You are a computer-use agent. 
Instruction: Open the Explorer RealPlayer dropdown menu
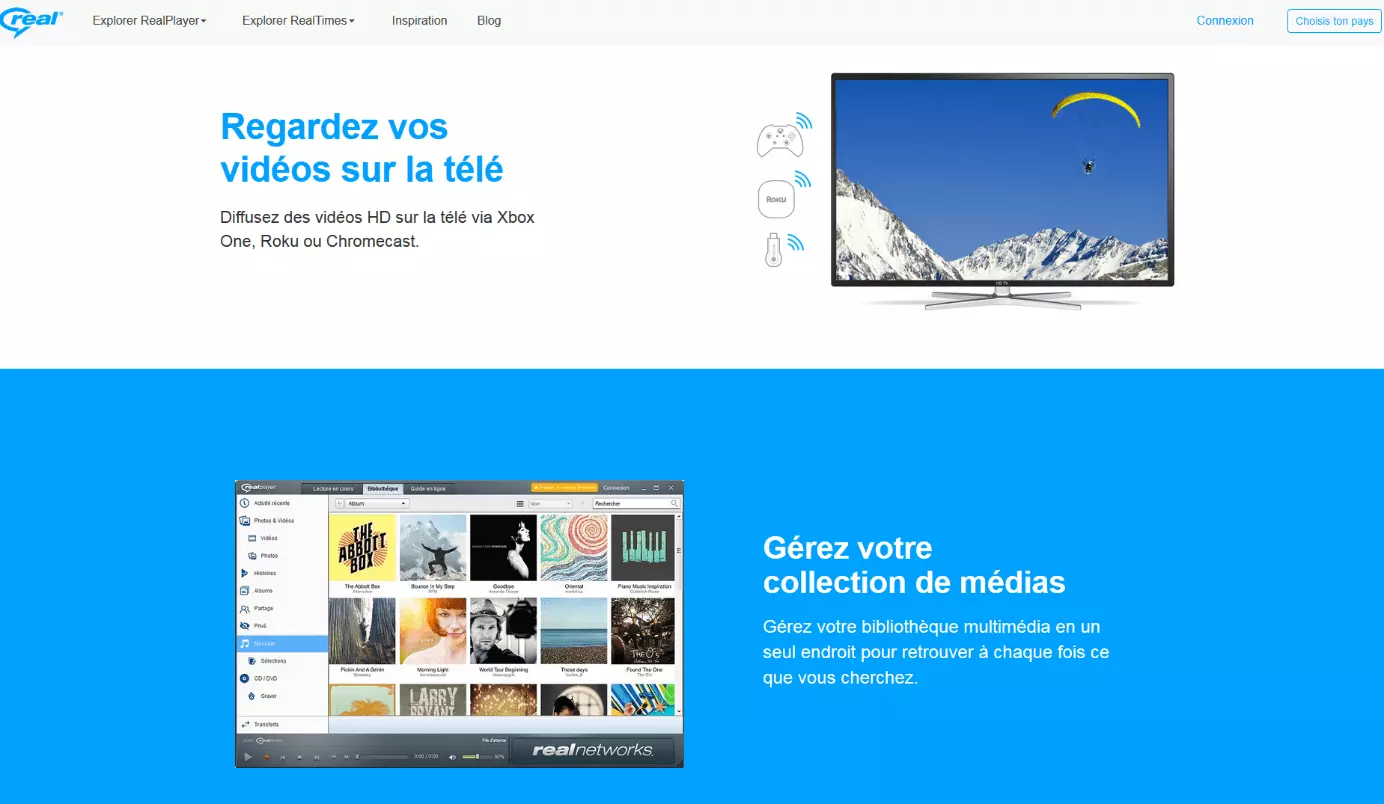point(149,20)
